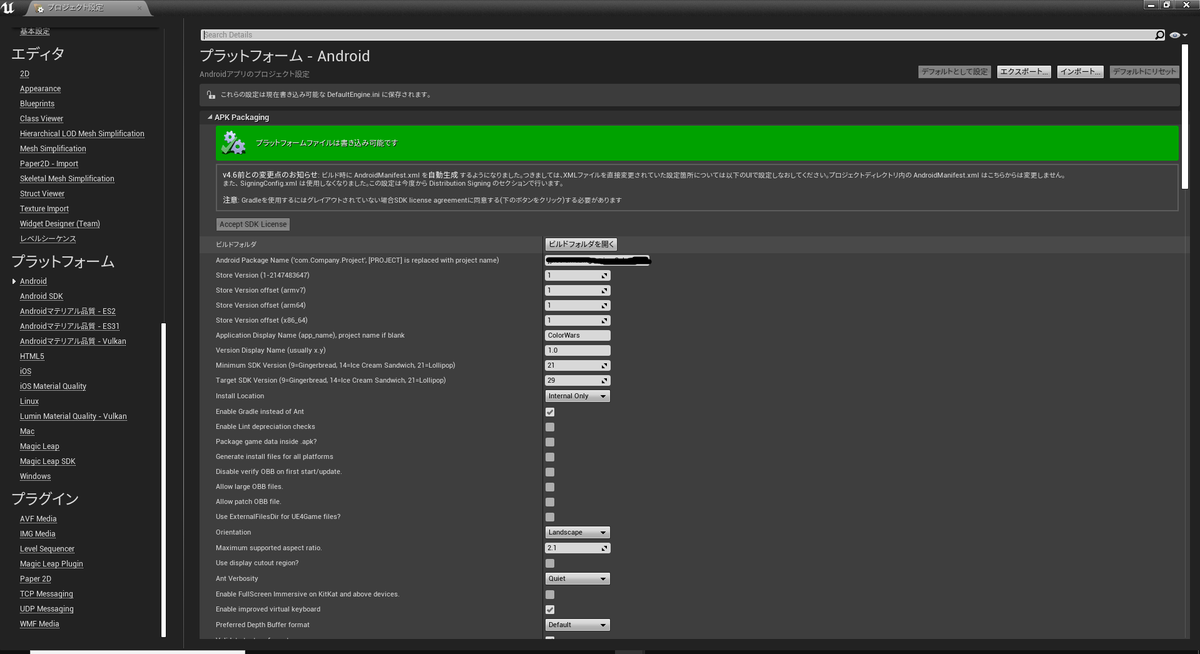Click the sidebar category list scrollbar
1200x654 pixels.
tap(164, 480)
